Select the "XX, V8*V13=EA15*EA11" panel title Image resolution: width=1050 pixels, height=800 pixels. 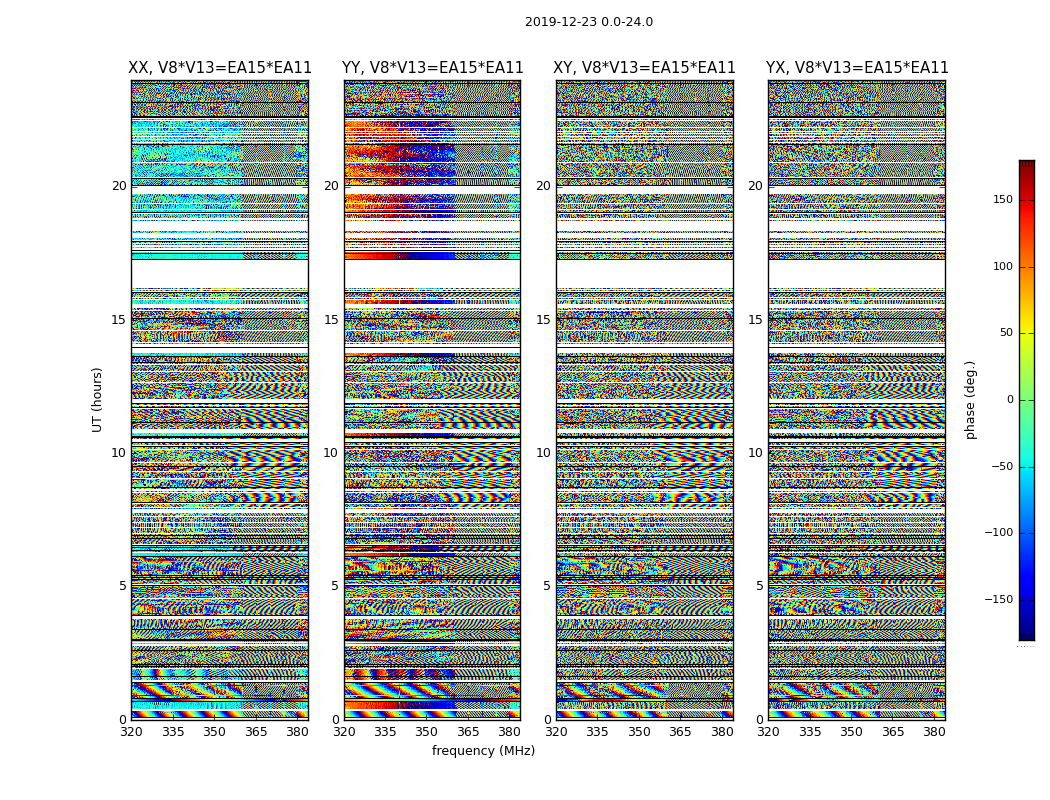220,68
